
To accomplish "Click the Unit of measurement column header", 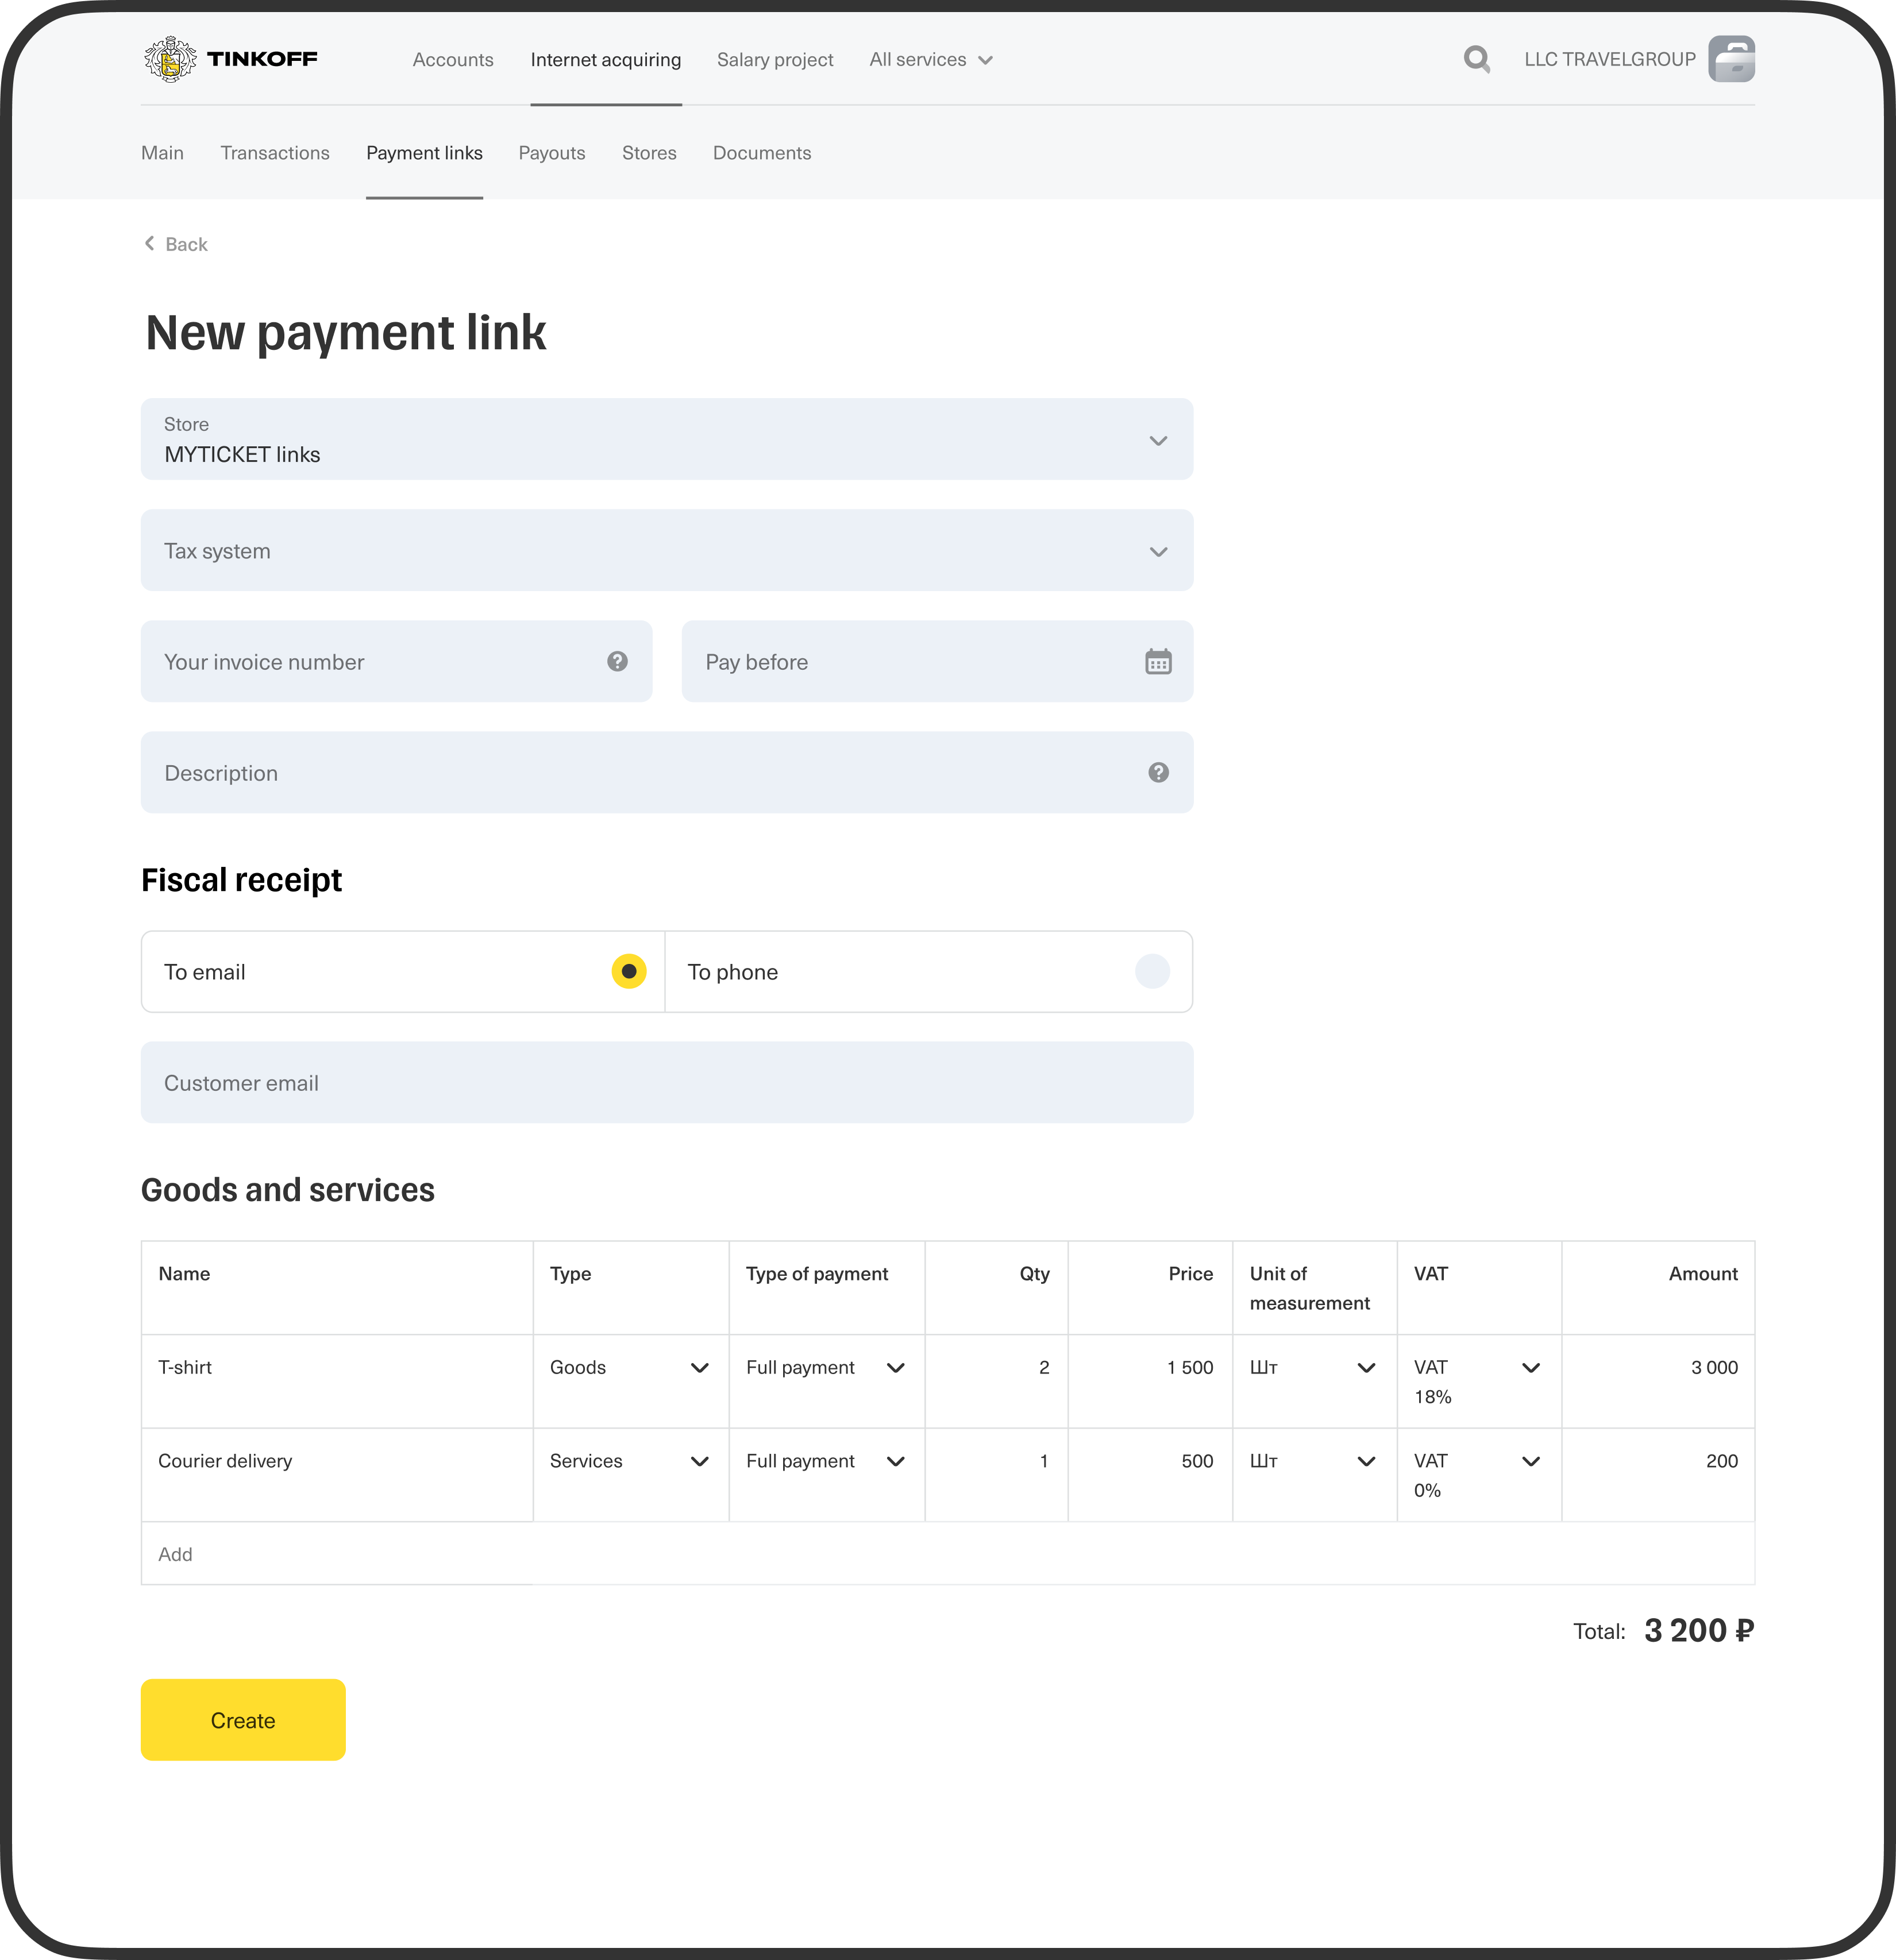I will [1309, 1288].
